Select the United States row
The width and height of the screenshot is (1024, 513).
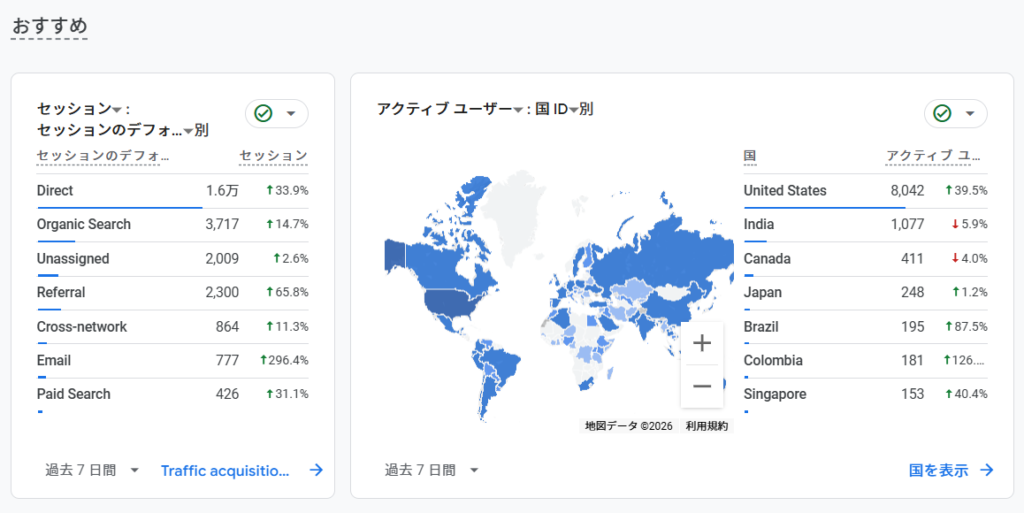point(865,191)
